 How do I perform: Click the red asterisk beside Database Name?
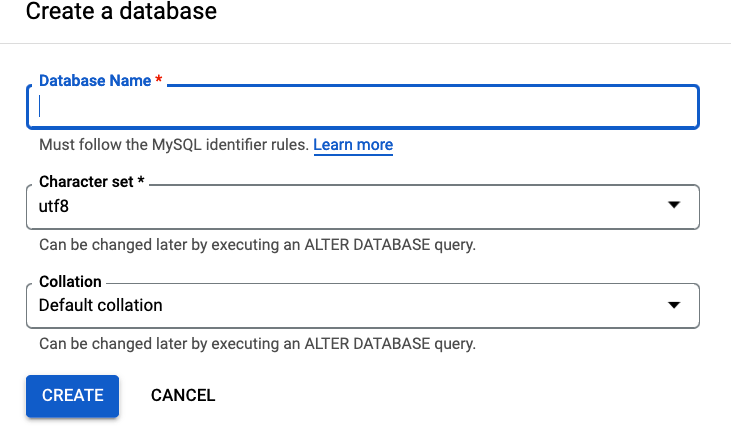159,81
